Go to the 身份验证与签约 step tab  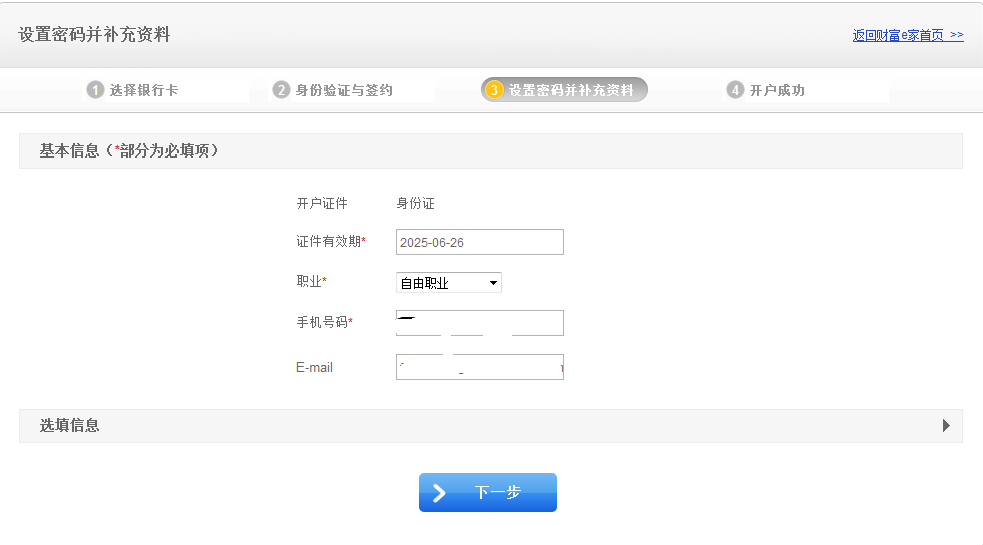click(344, 90)
